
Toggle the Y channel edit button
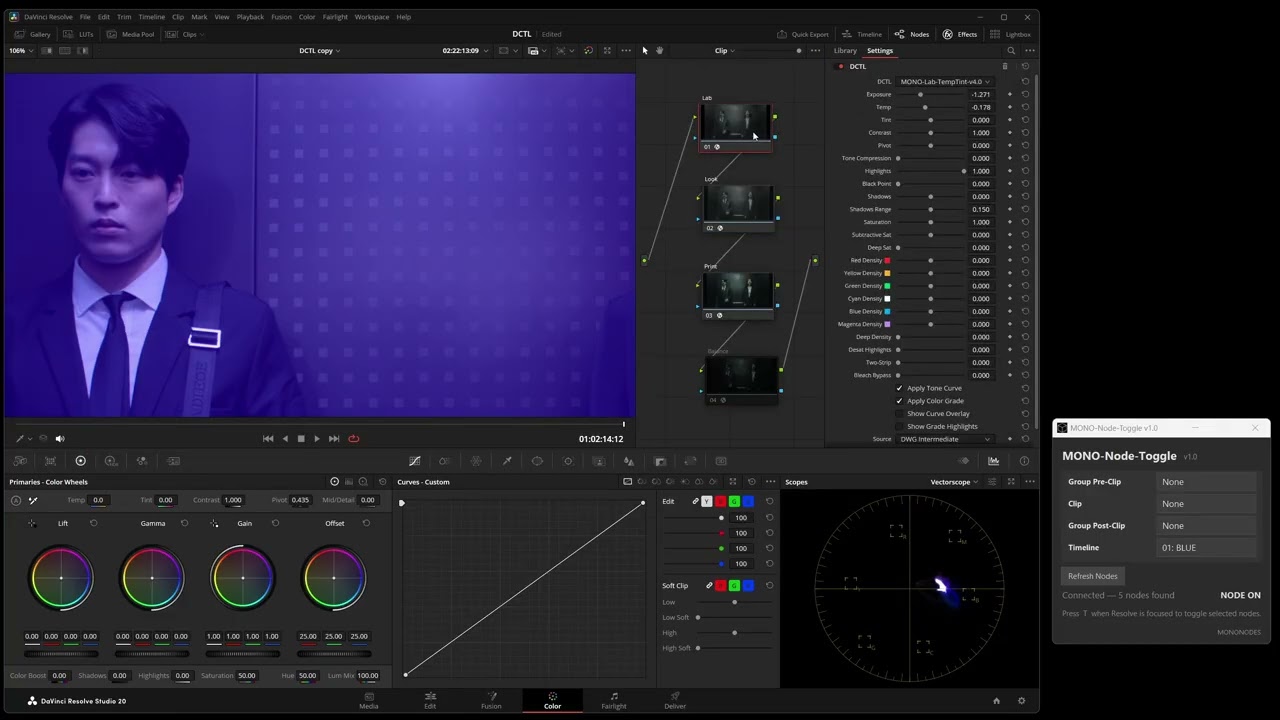tap(707, 501)
